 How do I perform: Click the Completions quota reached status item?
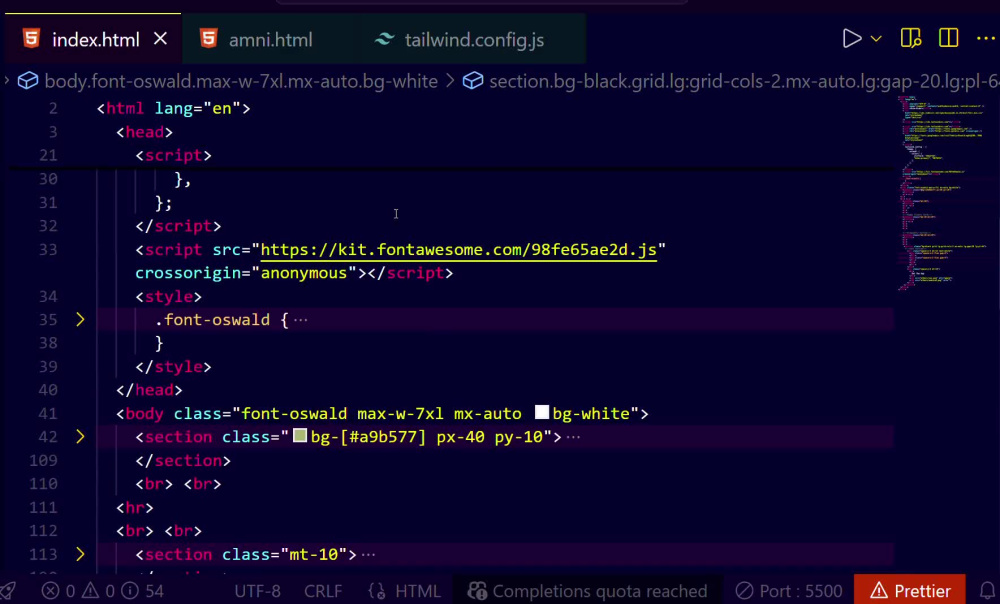pyautogui.click(x=587, y=591)
